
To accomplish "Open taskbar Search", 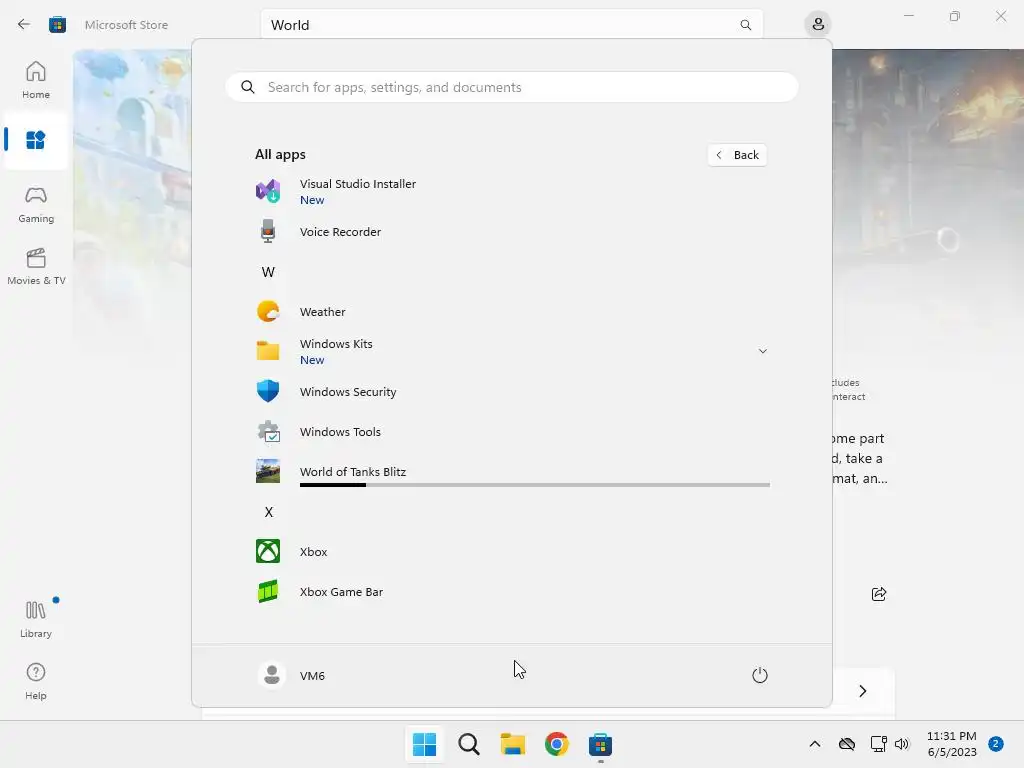I will click(469, 744).
